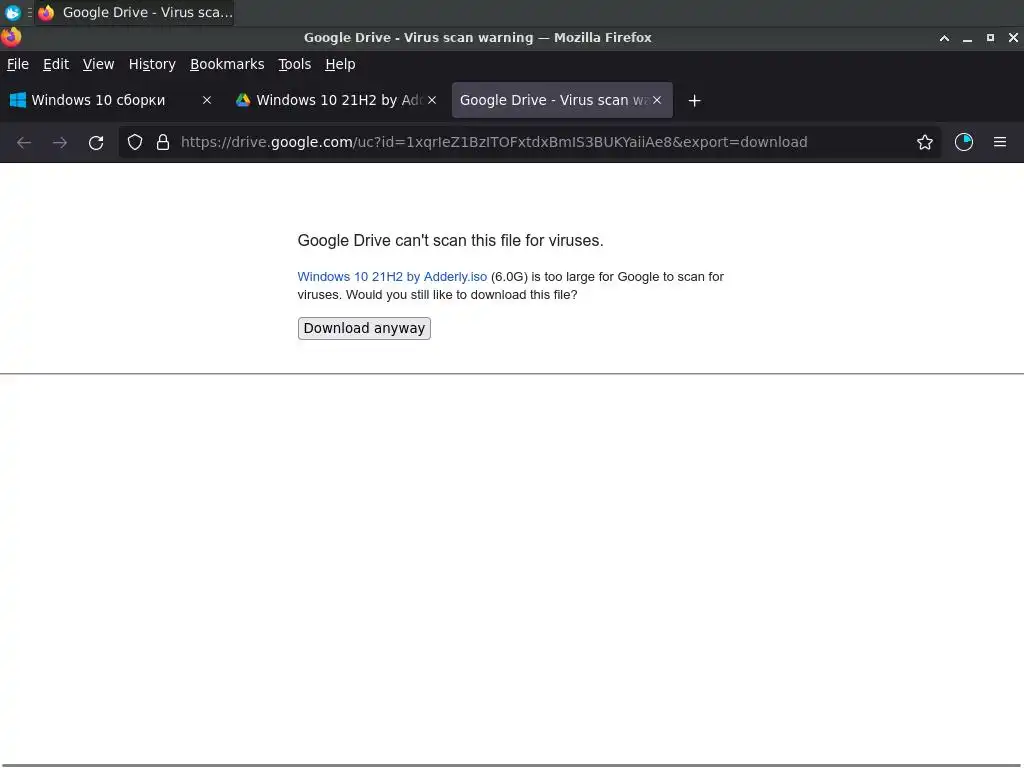Open the hamburger application menu

point(1000,142)
